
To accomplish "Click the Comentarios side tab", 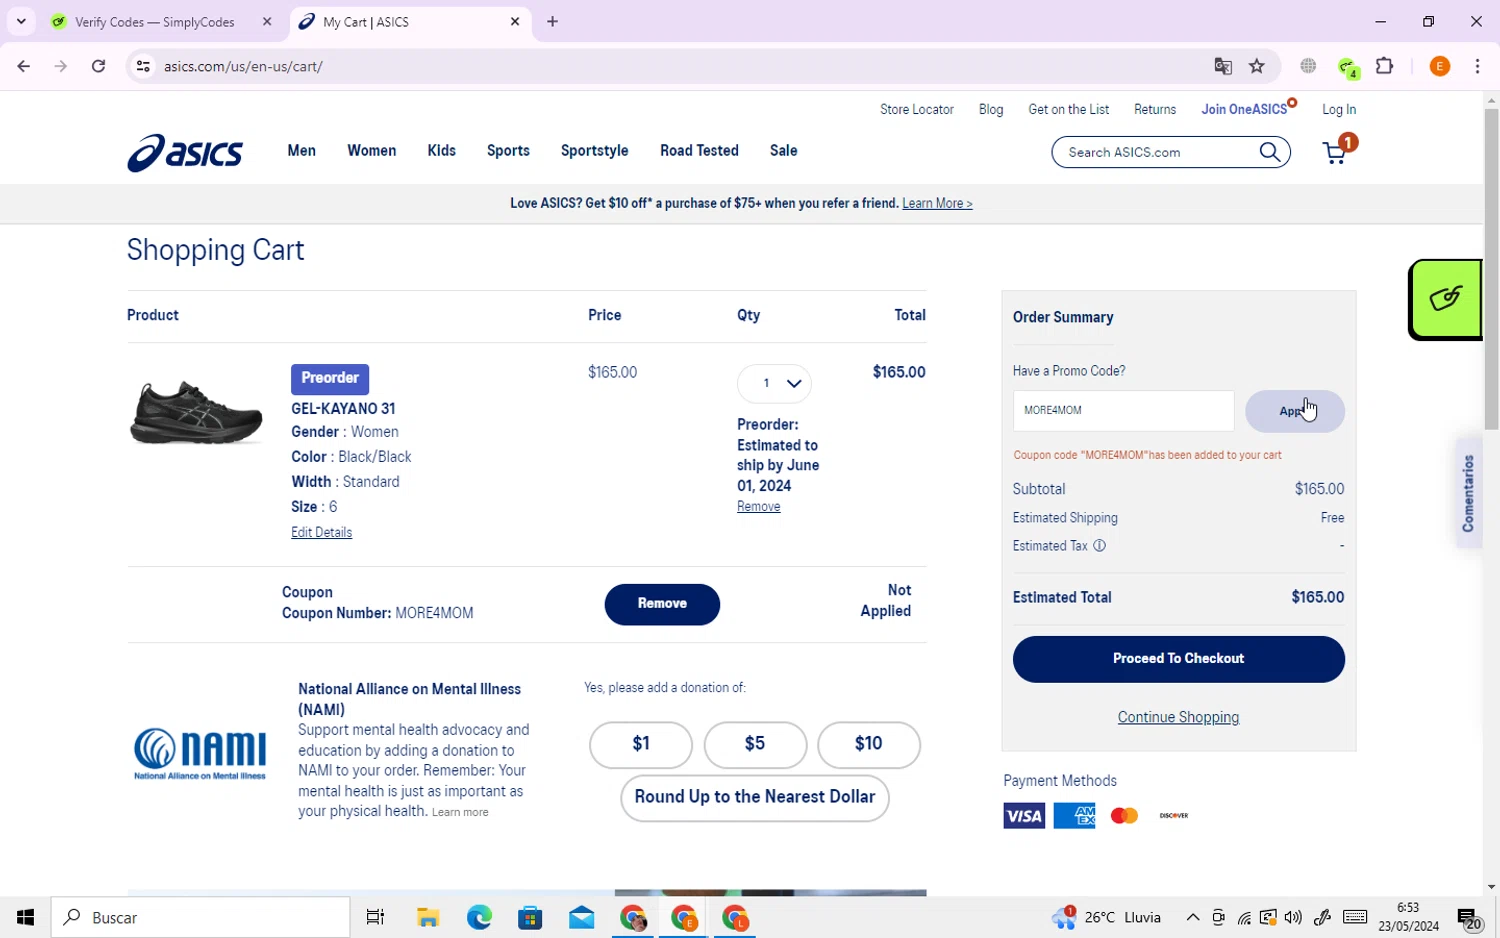I will (1468, 493).
